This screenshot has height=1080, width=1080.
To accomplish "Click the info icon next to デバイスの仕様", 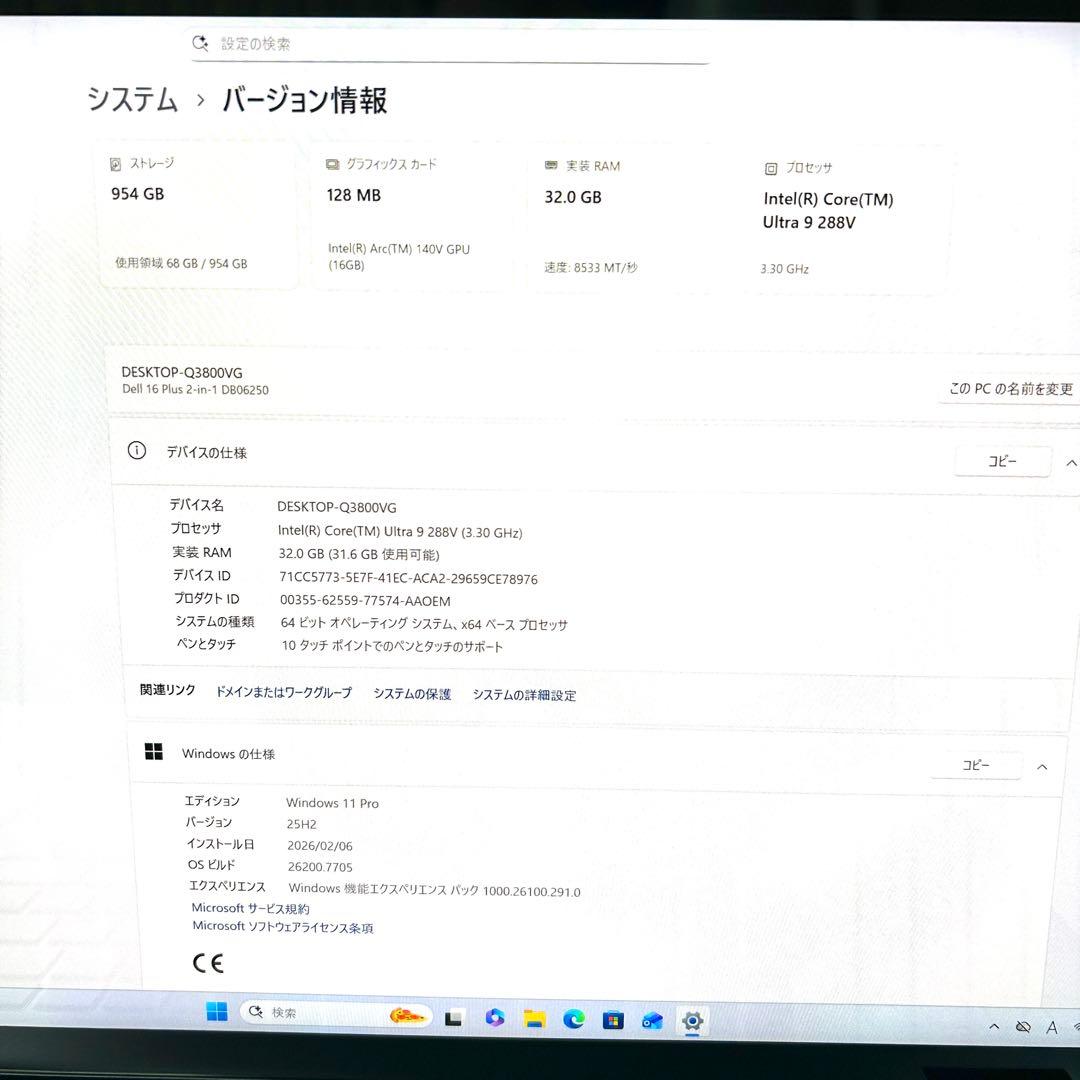I will click(137, 452).
